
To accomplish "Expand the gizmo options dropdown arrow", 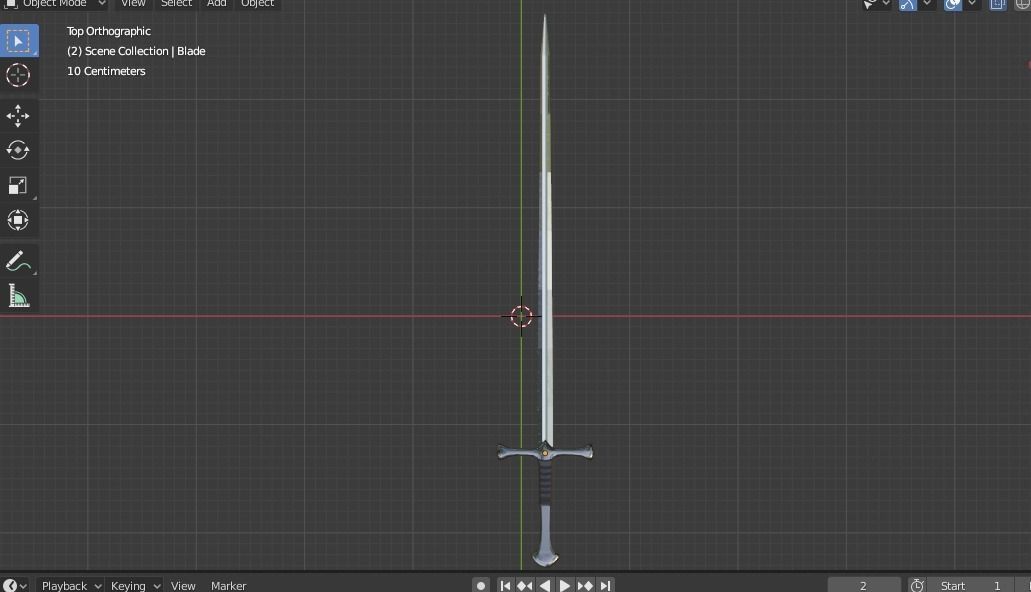I will (926, 4).
